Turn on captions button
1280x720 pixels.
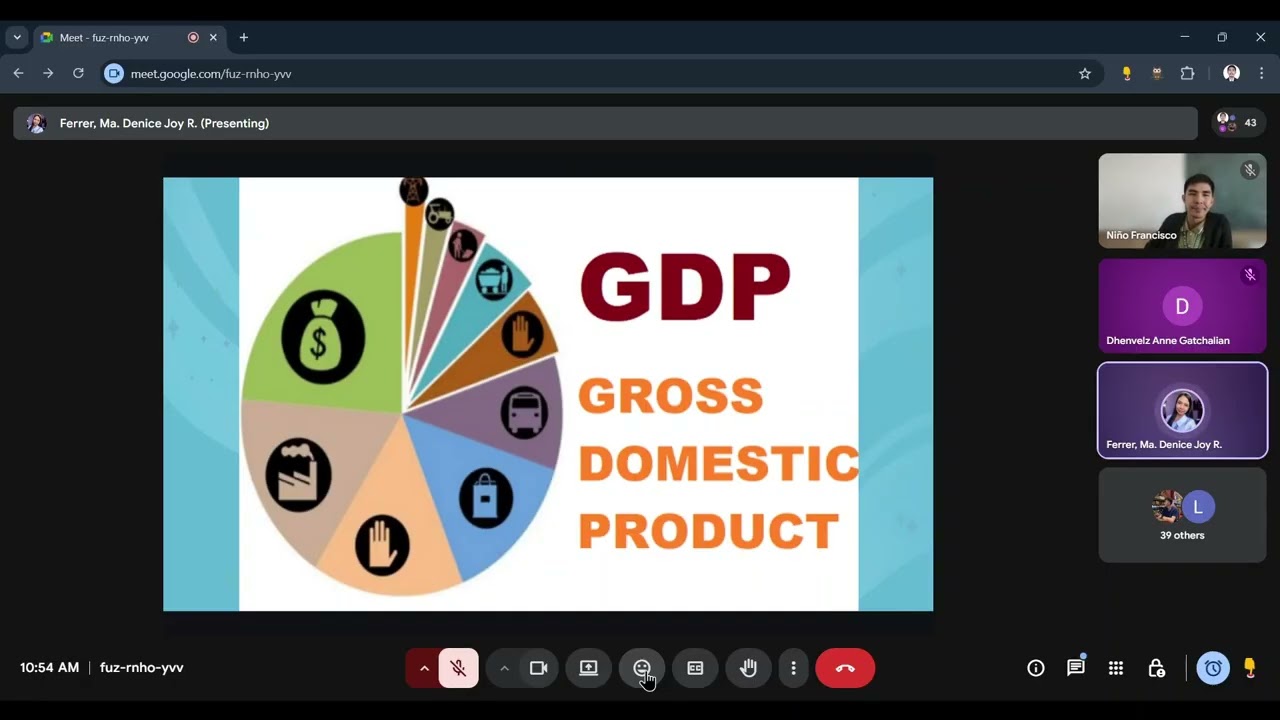click(695, 668)
